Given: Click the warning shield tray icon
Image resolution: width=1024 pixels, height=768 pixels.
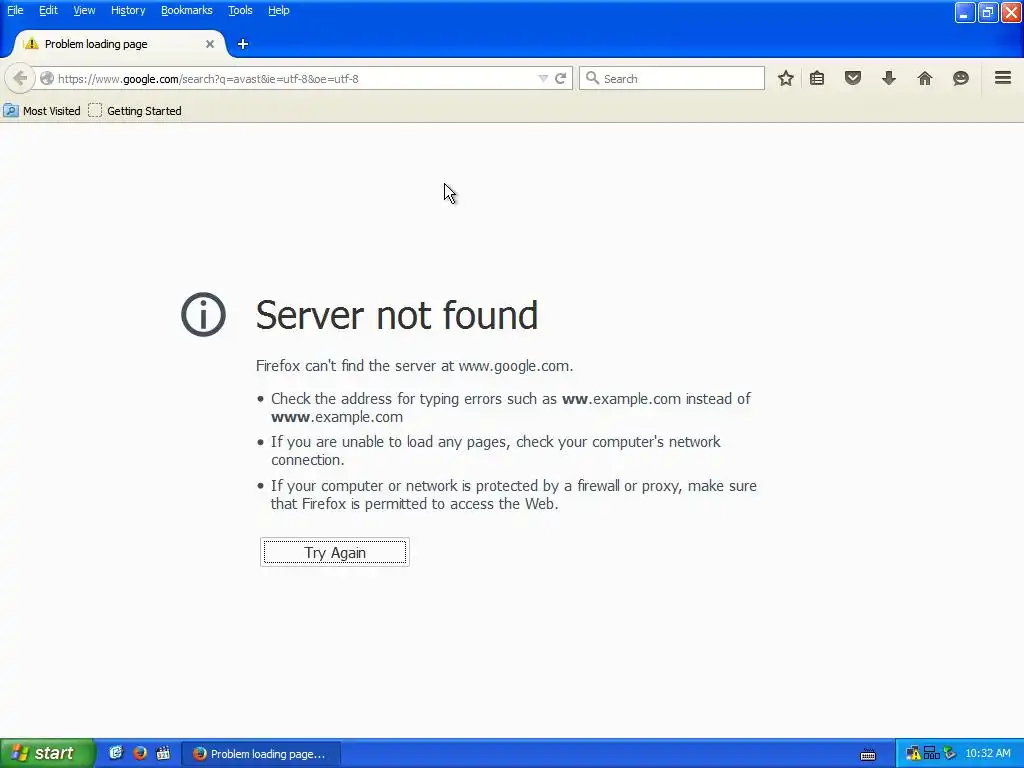Looking at the screenshot, I should 913,754.
